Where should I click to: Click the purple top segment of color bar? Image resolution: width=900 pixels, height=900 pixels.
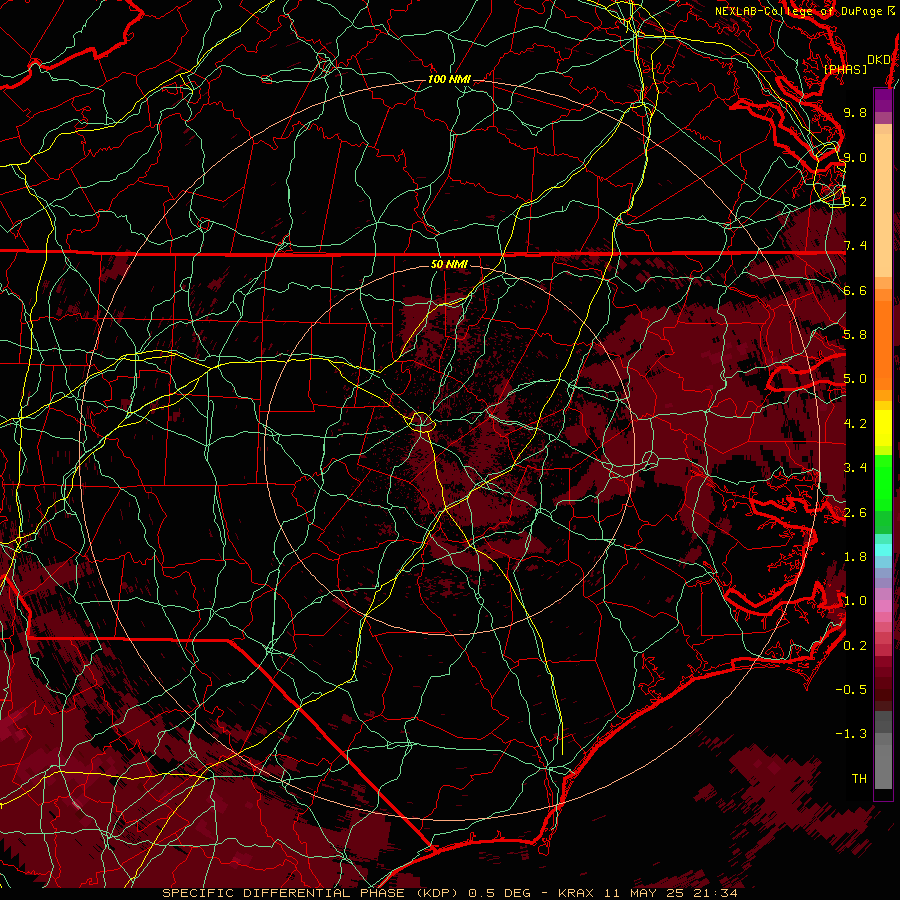(883, 100)
